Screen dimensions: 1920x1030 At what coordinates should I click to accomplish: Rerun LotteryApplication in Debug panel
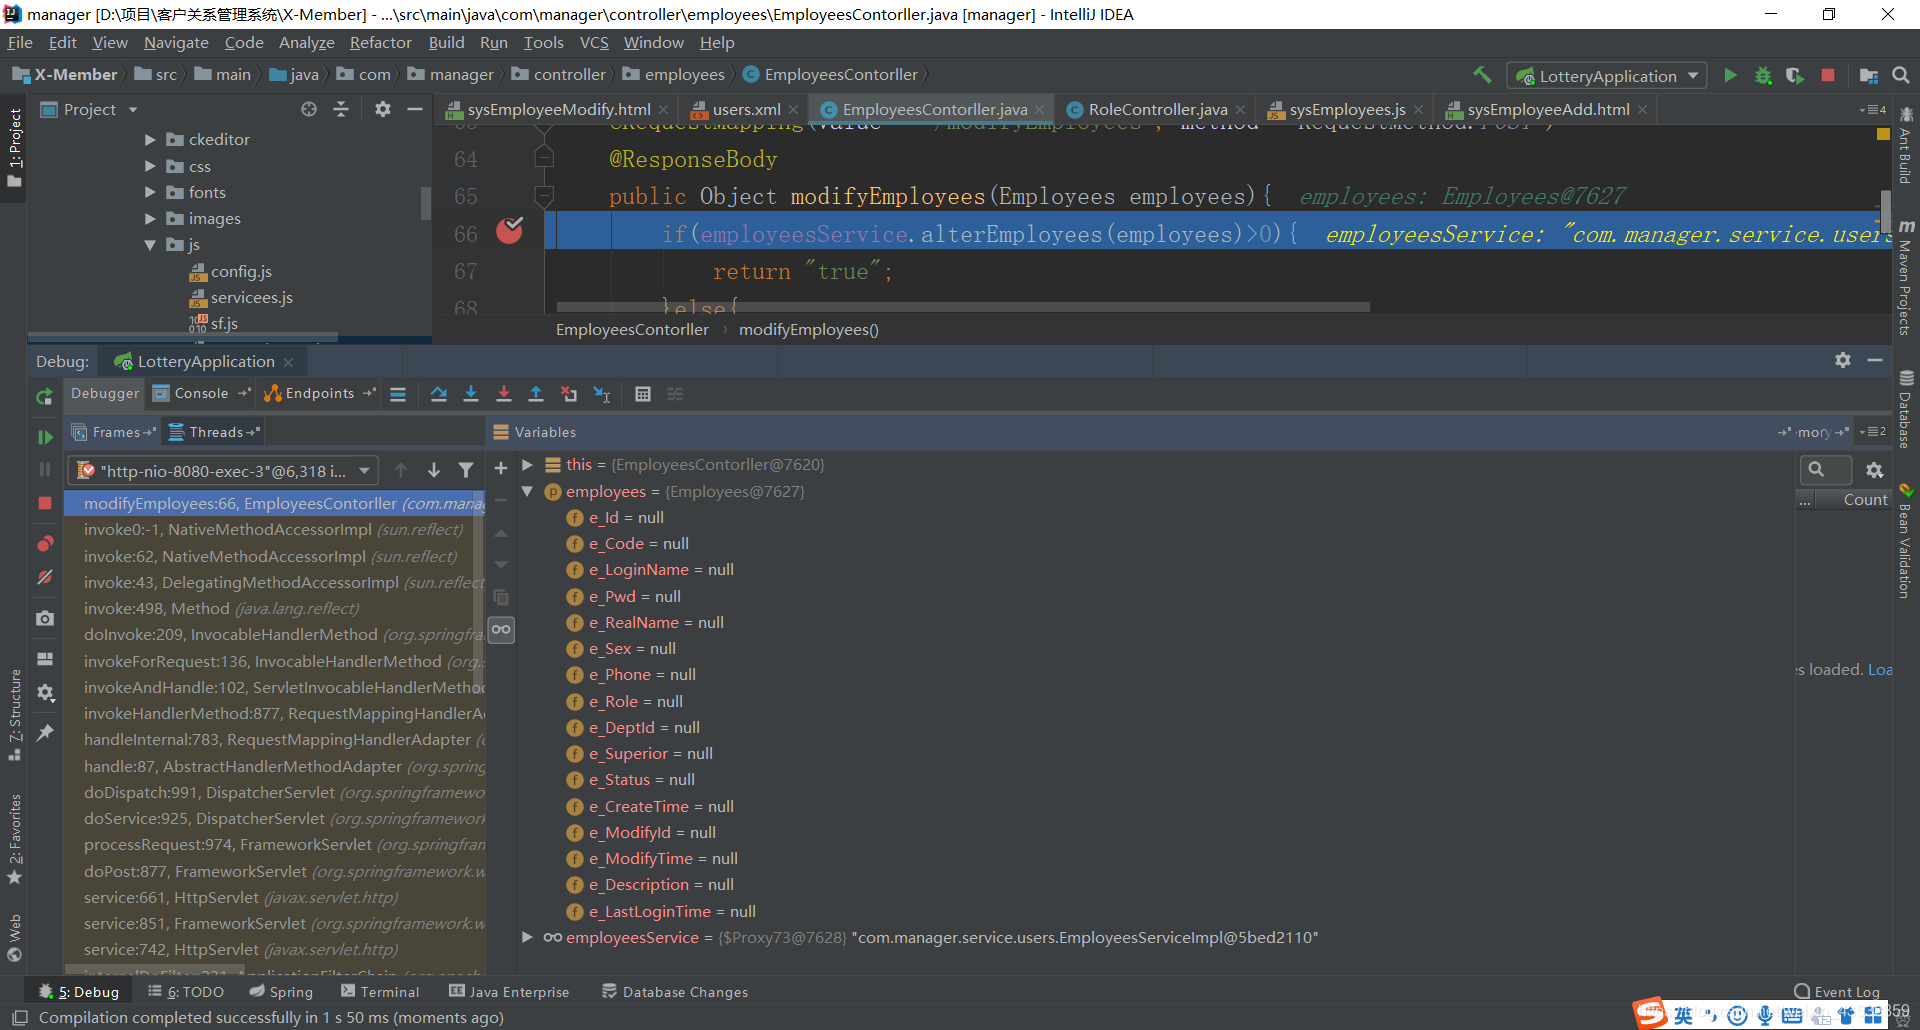[44, 396]
